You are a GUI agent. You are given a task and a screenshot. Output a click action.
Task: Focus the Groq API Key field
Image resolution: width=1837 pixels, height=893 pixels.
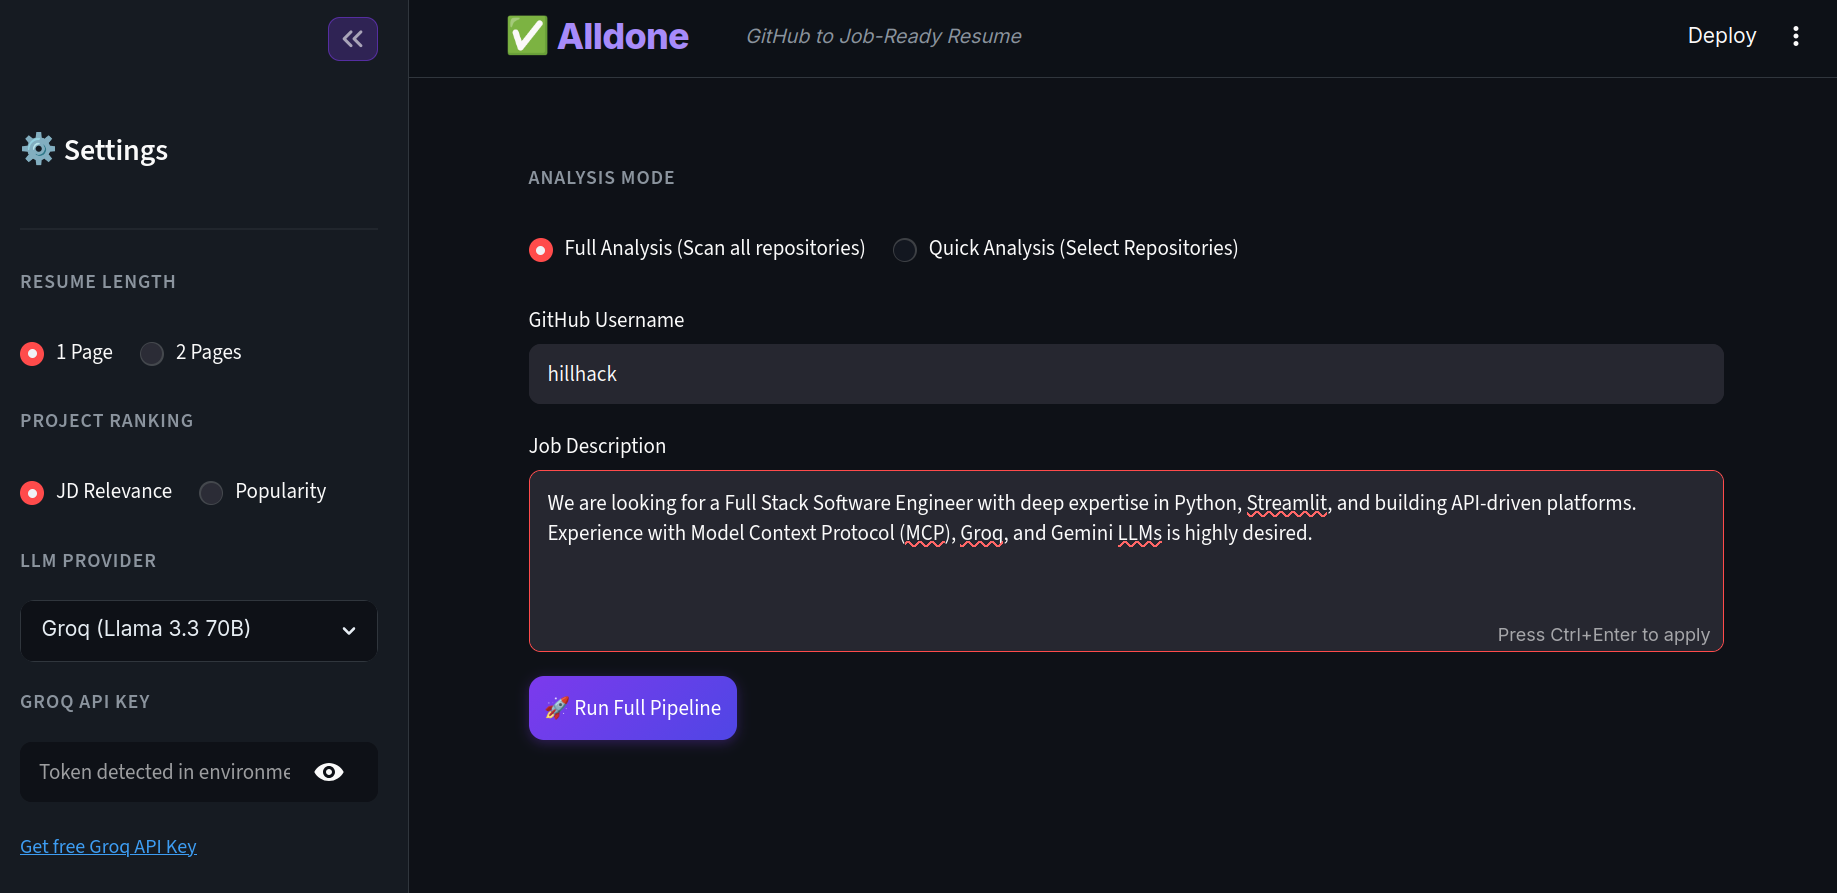[x=166, y=772]
